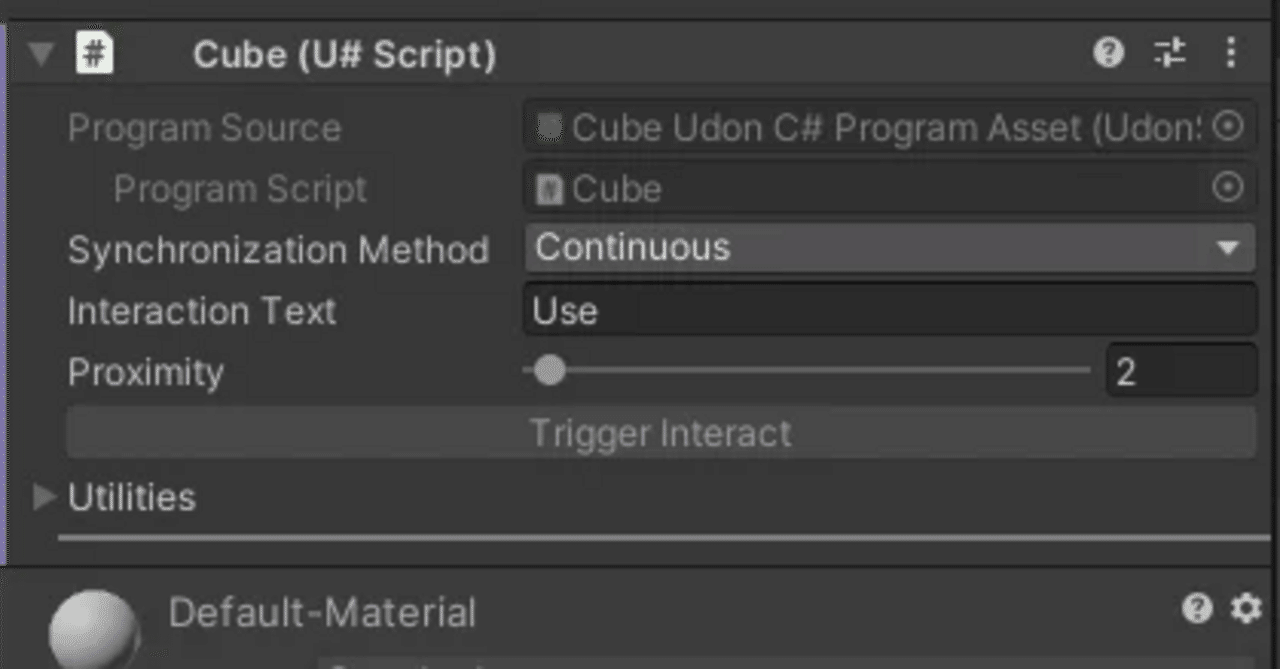This screenshot has width=1280, height=669.
Task: Click the Proximity numeric value field
Action: [1180, 372]
